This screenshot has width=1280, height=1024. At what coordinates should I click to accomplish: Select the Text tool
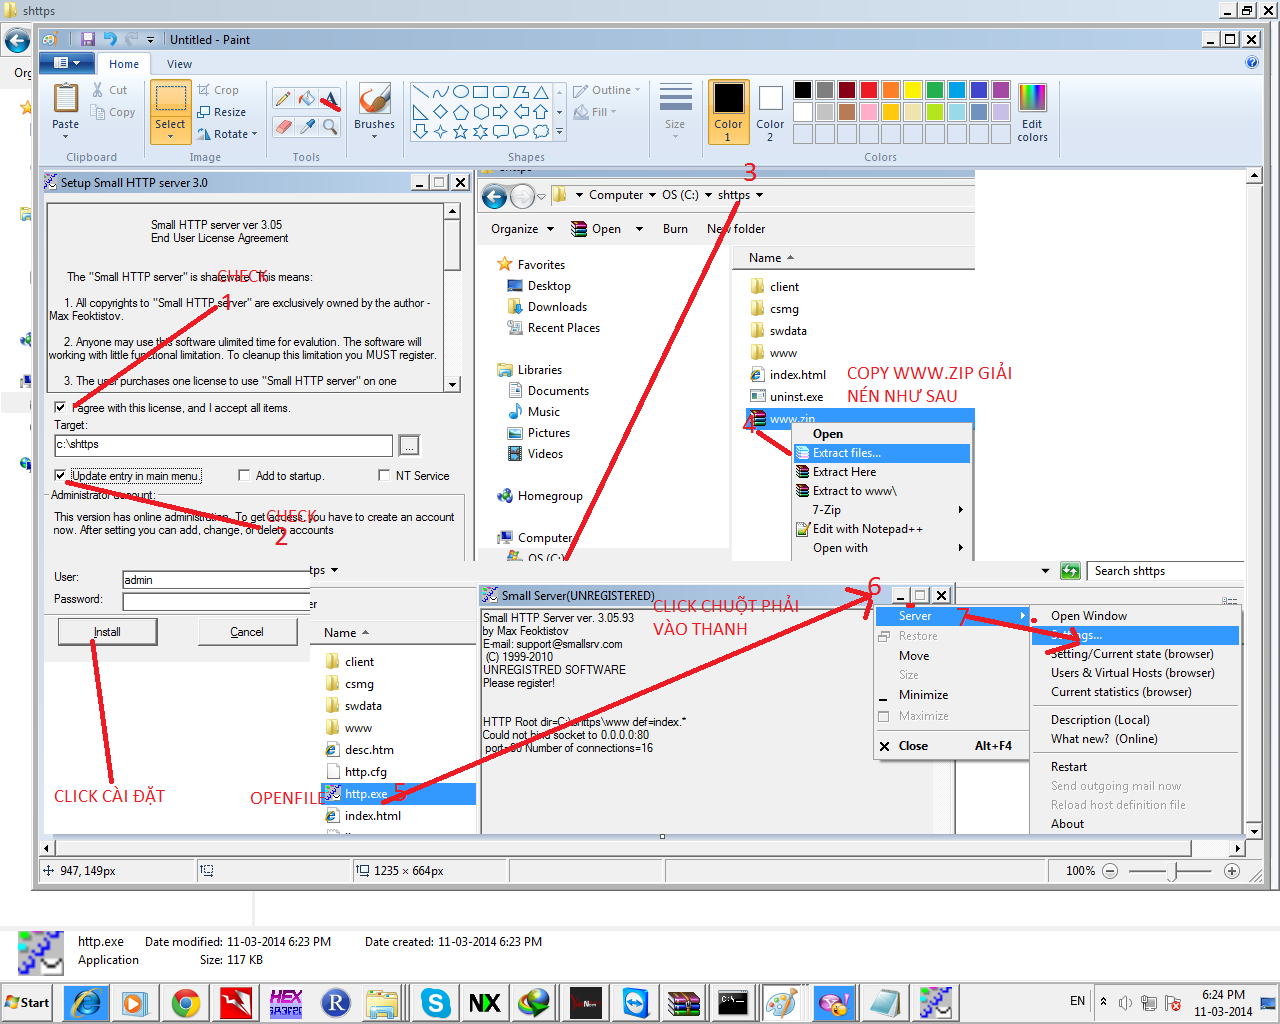[x=329, y=98]
